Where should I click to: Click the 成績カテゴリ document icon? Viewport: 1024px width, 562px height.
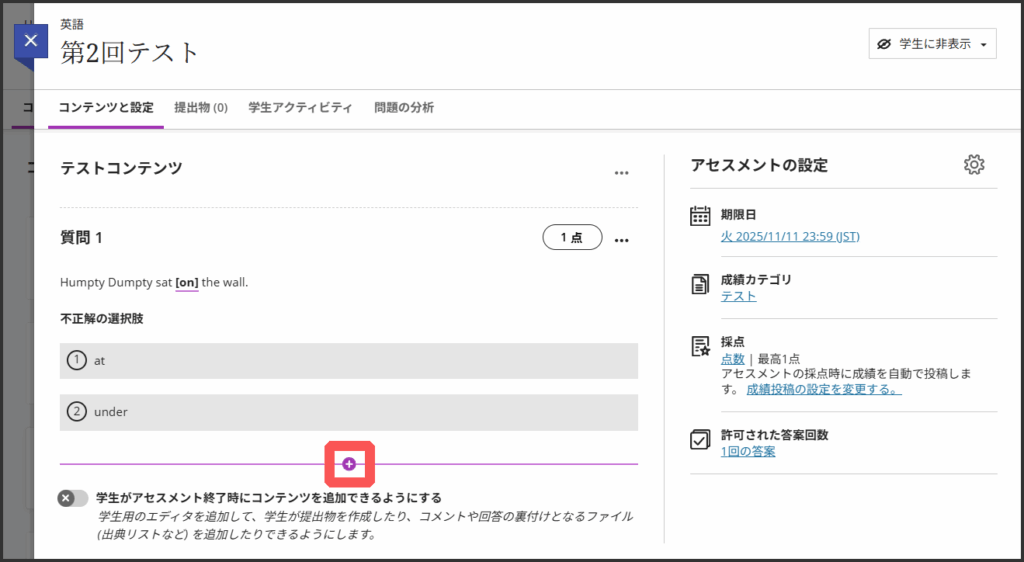coord(701,285)
